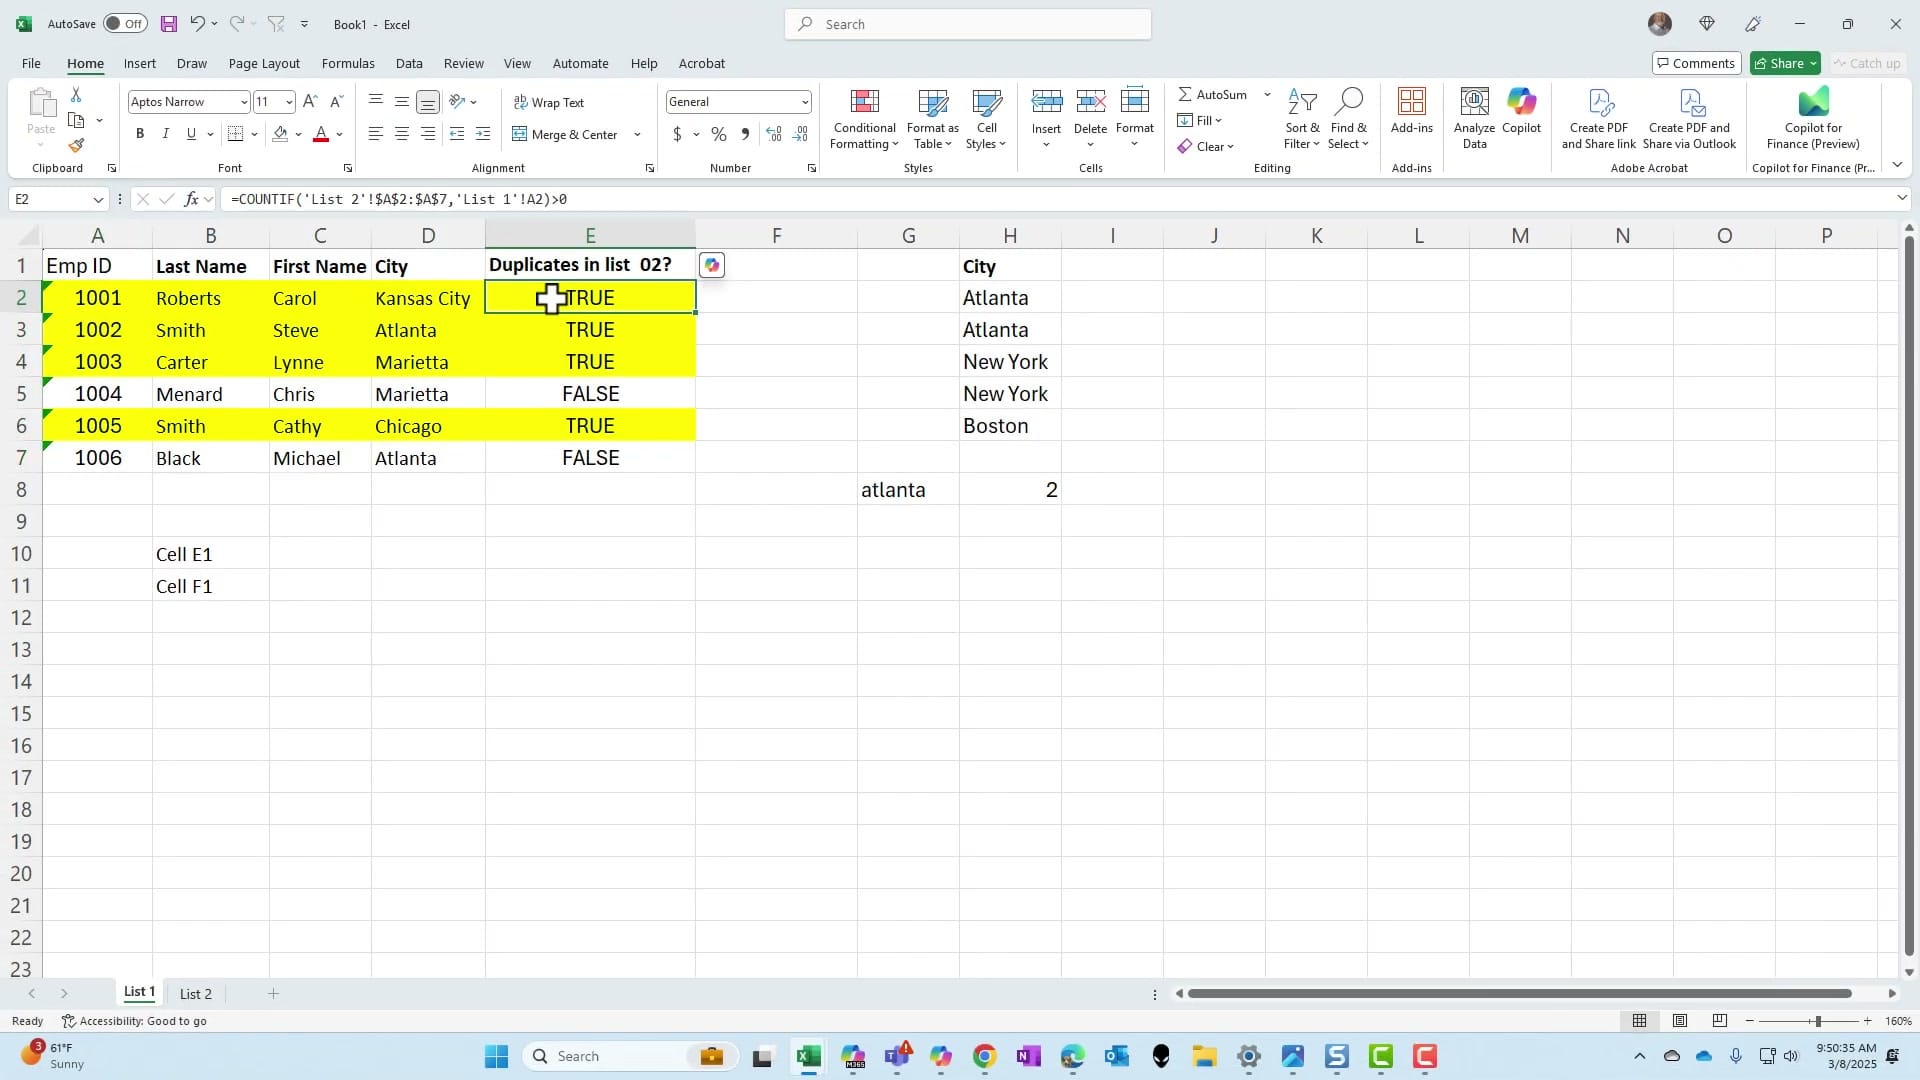Open Copilot from the ribbon
1920x1080 pixels.
(1521, 115)
